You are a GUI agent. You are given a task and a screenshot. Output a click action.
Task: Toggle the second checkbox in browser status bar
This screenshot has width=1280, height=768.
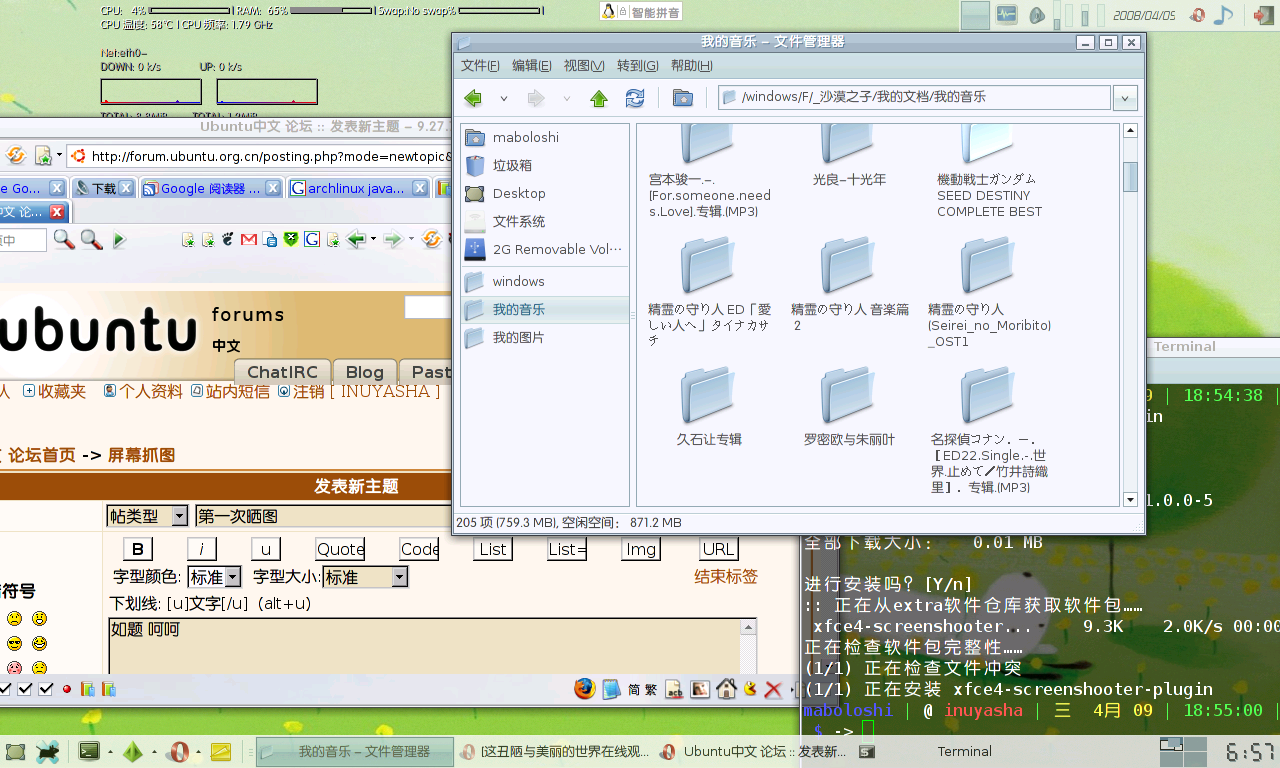pos(26,689)
